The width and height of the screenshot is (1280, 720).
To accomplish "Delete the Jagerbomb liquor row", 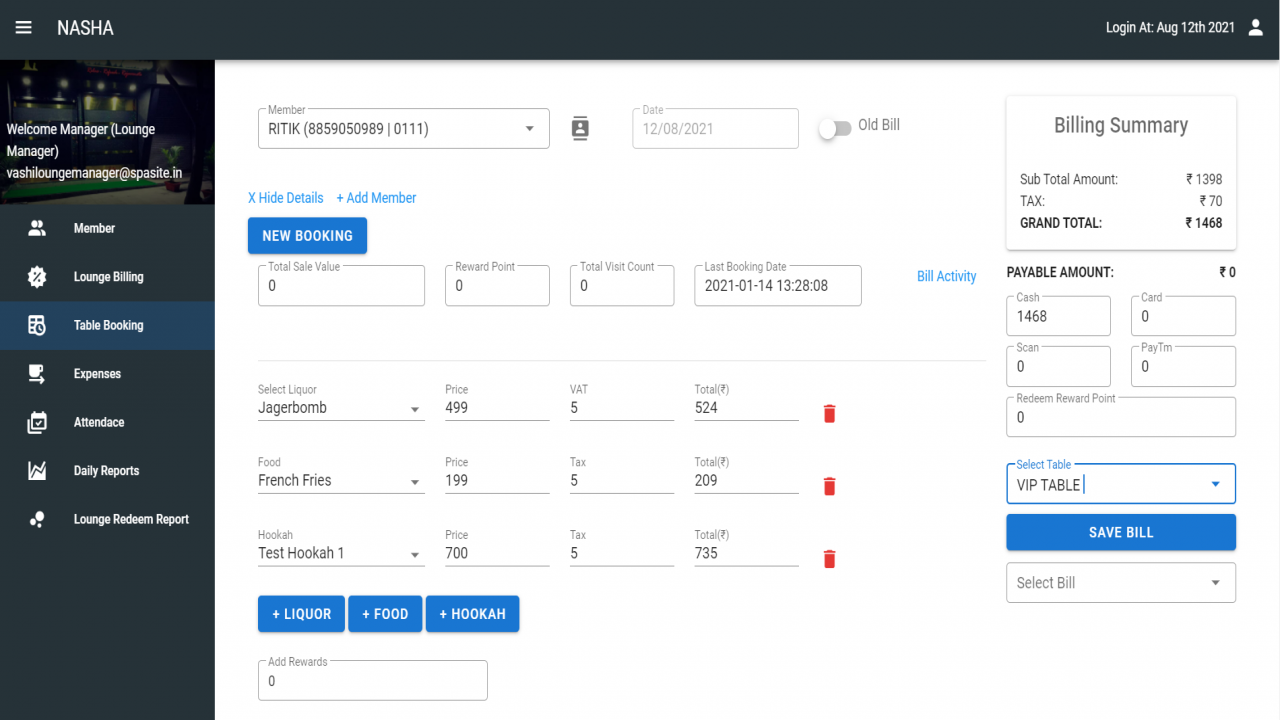I will pos(829,413).
